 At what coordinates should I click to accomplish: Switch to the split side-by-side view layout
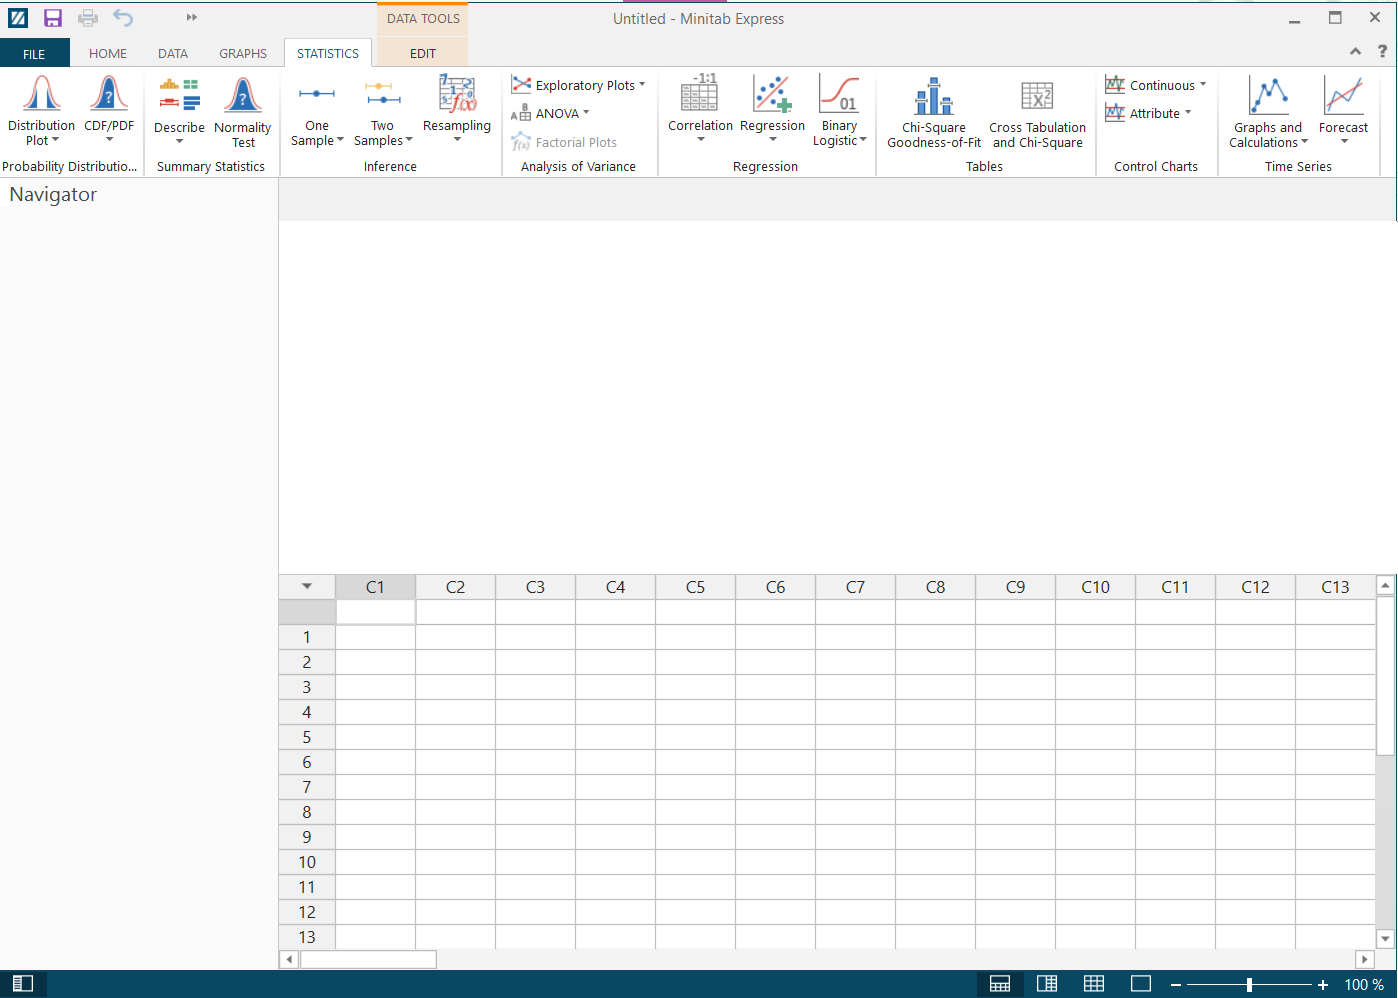1047,984
